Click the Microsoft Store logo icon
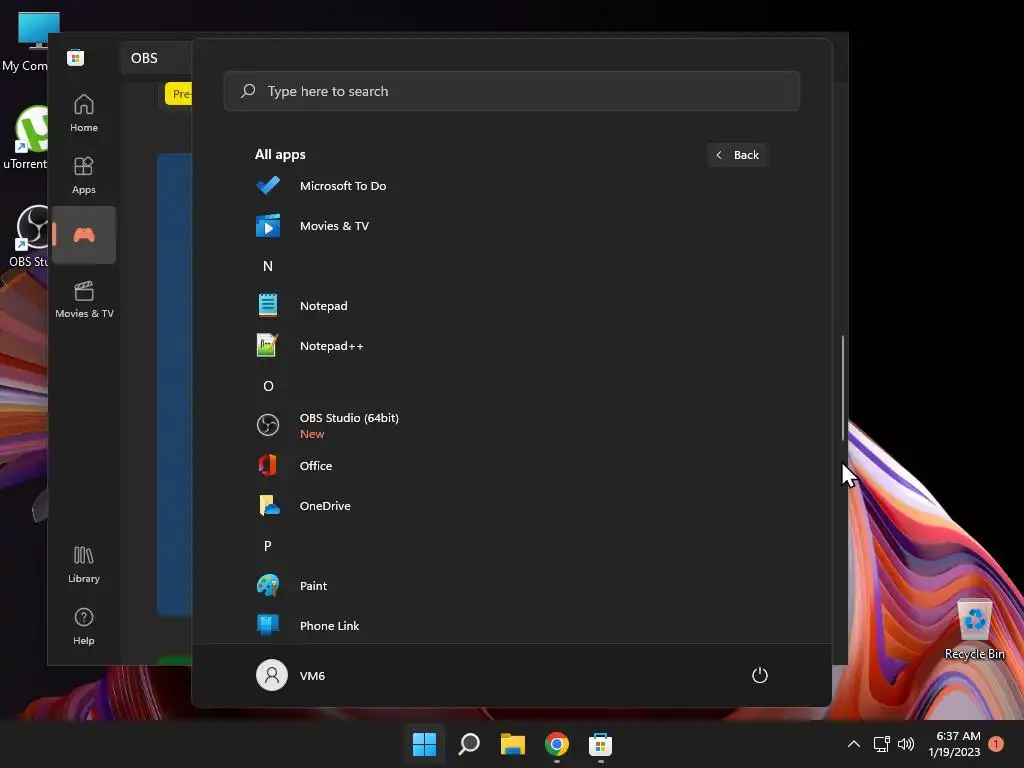This screenshot has height=768, width=1024. tap(76, 57)
